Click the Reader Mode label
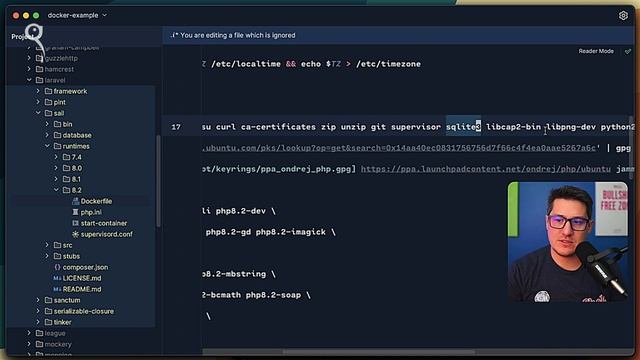640x360 pixels. (x=596, y=51)
